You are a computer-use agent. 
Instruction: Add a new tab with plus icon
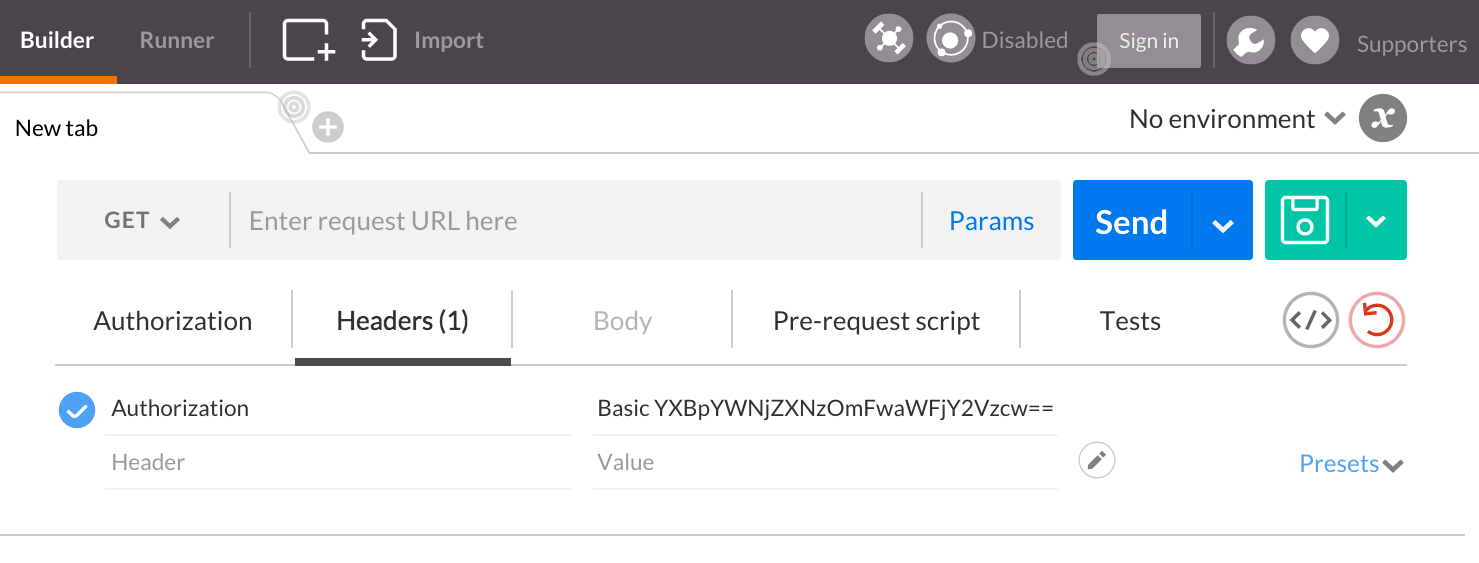pyautogui.click(x=328, y=127)
